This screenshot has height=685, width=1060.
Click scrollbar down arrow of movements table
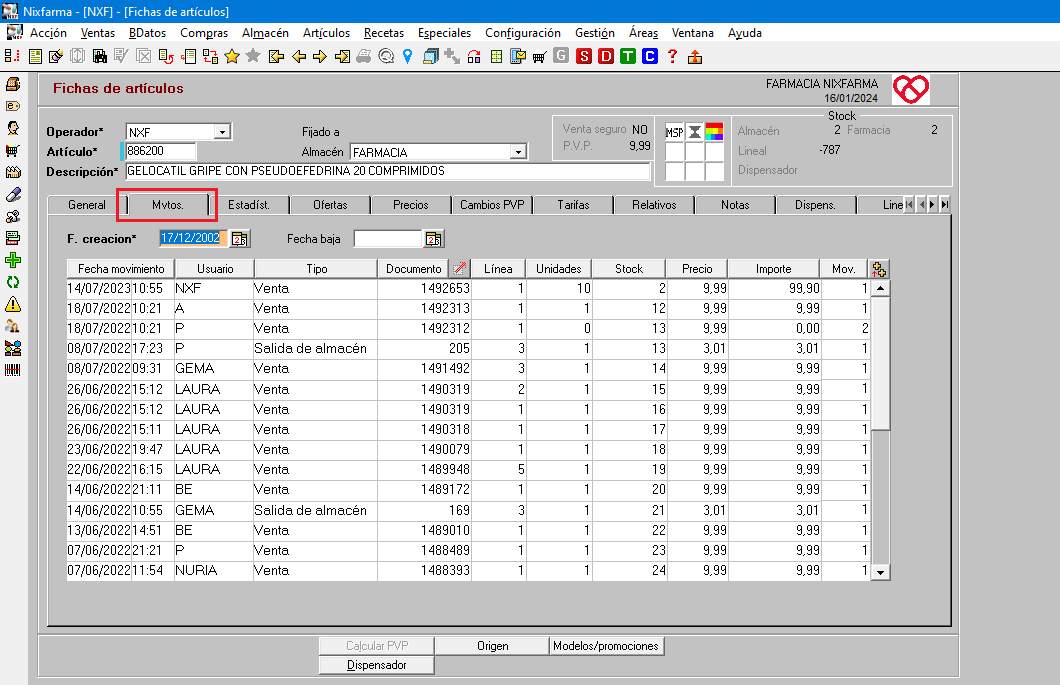880,572
